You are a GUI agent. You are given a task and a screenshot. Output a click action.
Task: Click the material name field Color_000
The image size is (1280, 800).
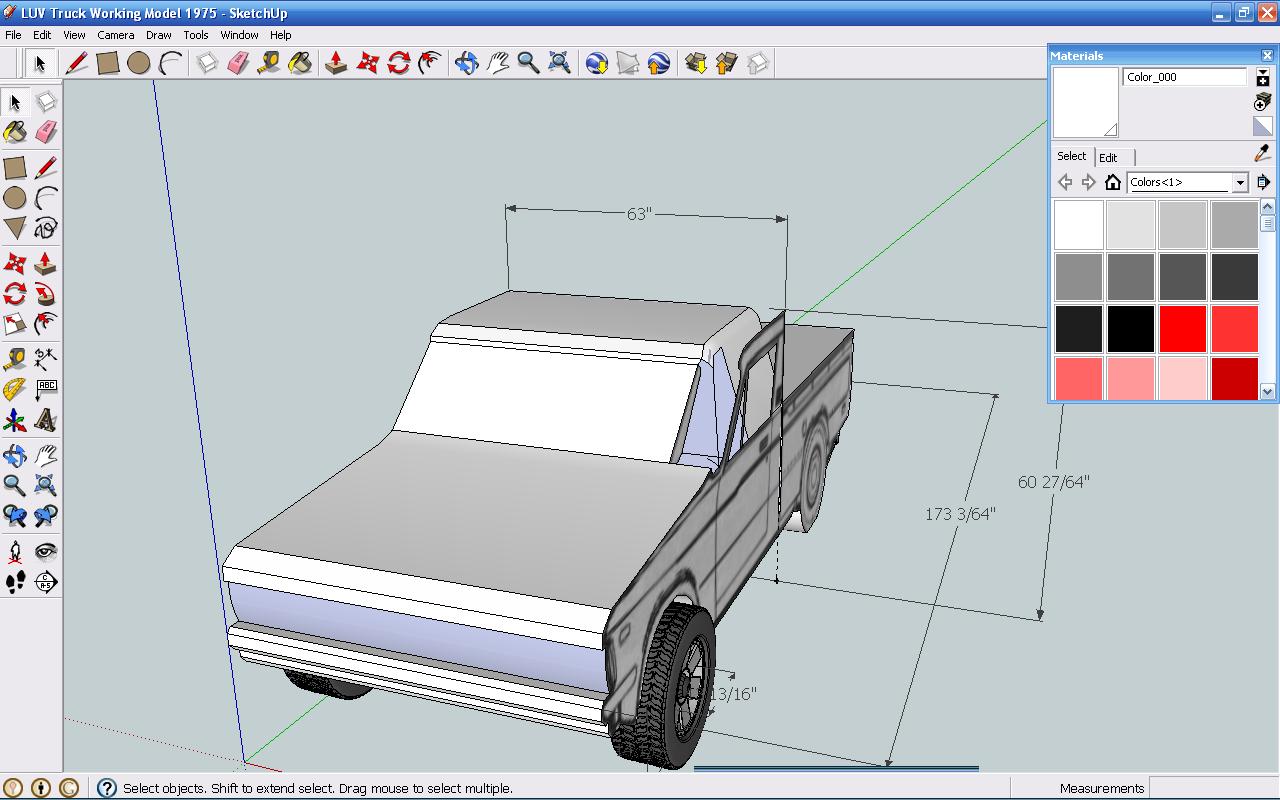1184,77
